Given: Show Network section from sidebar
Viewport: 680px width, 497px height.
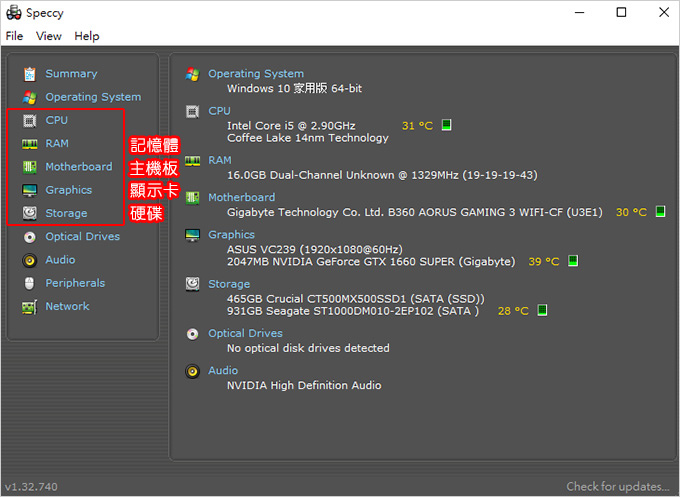Looking at the screenshot, I should pyautogui.click(x=67, y=306).
